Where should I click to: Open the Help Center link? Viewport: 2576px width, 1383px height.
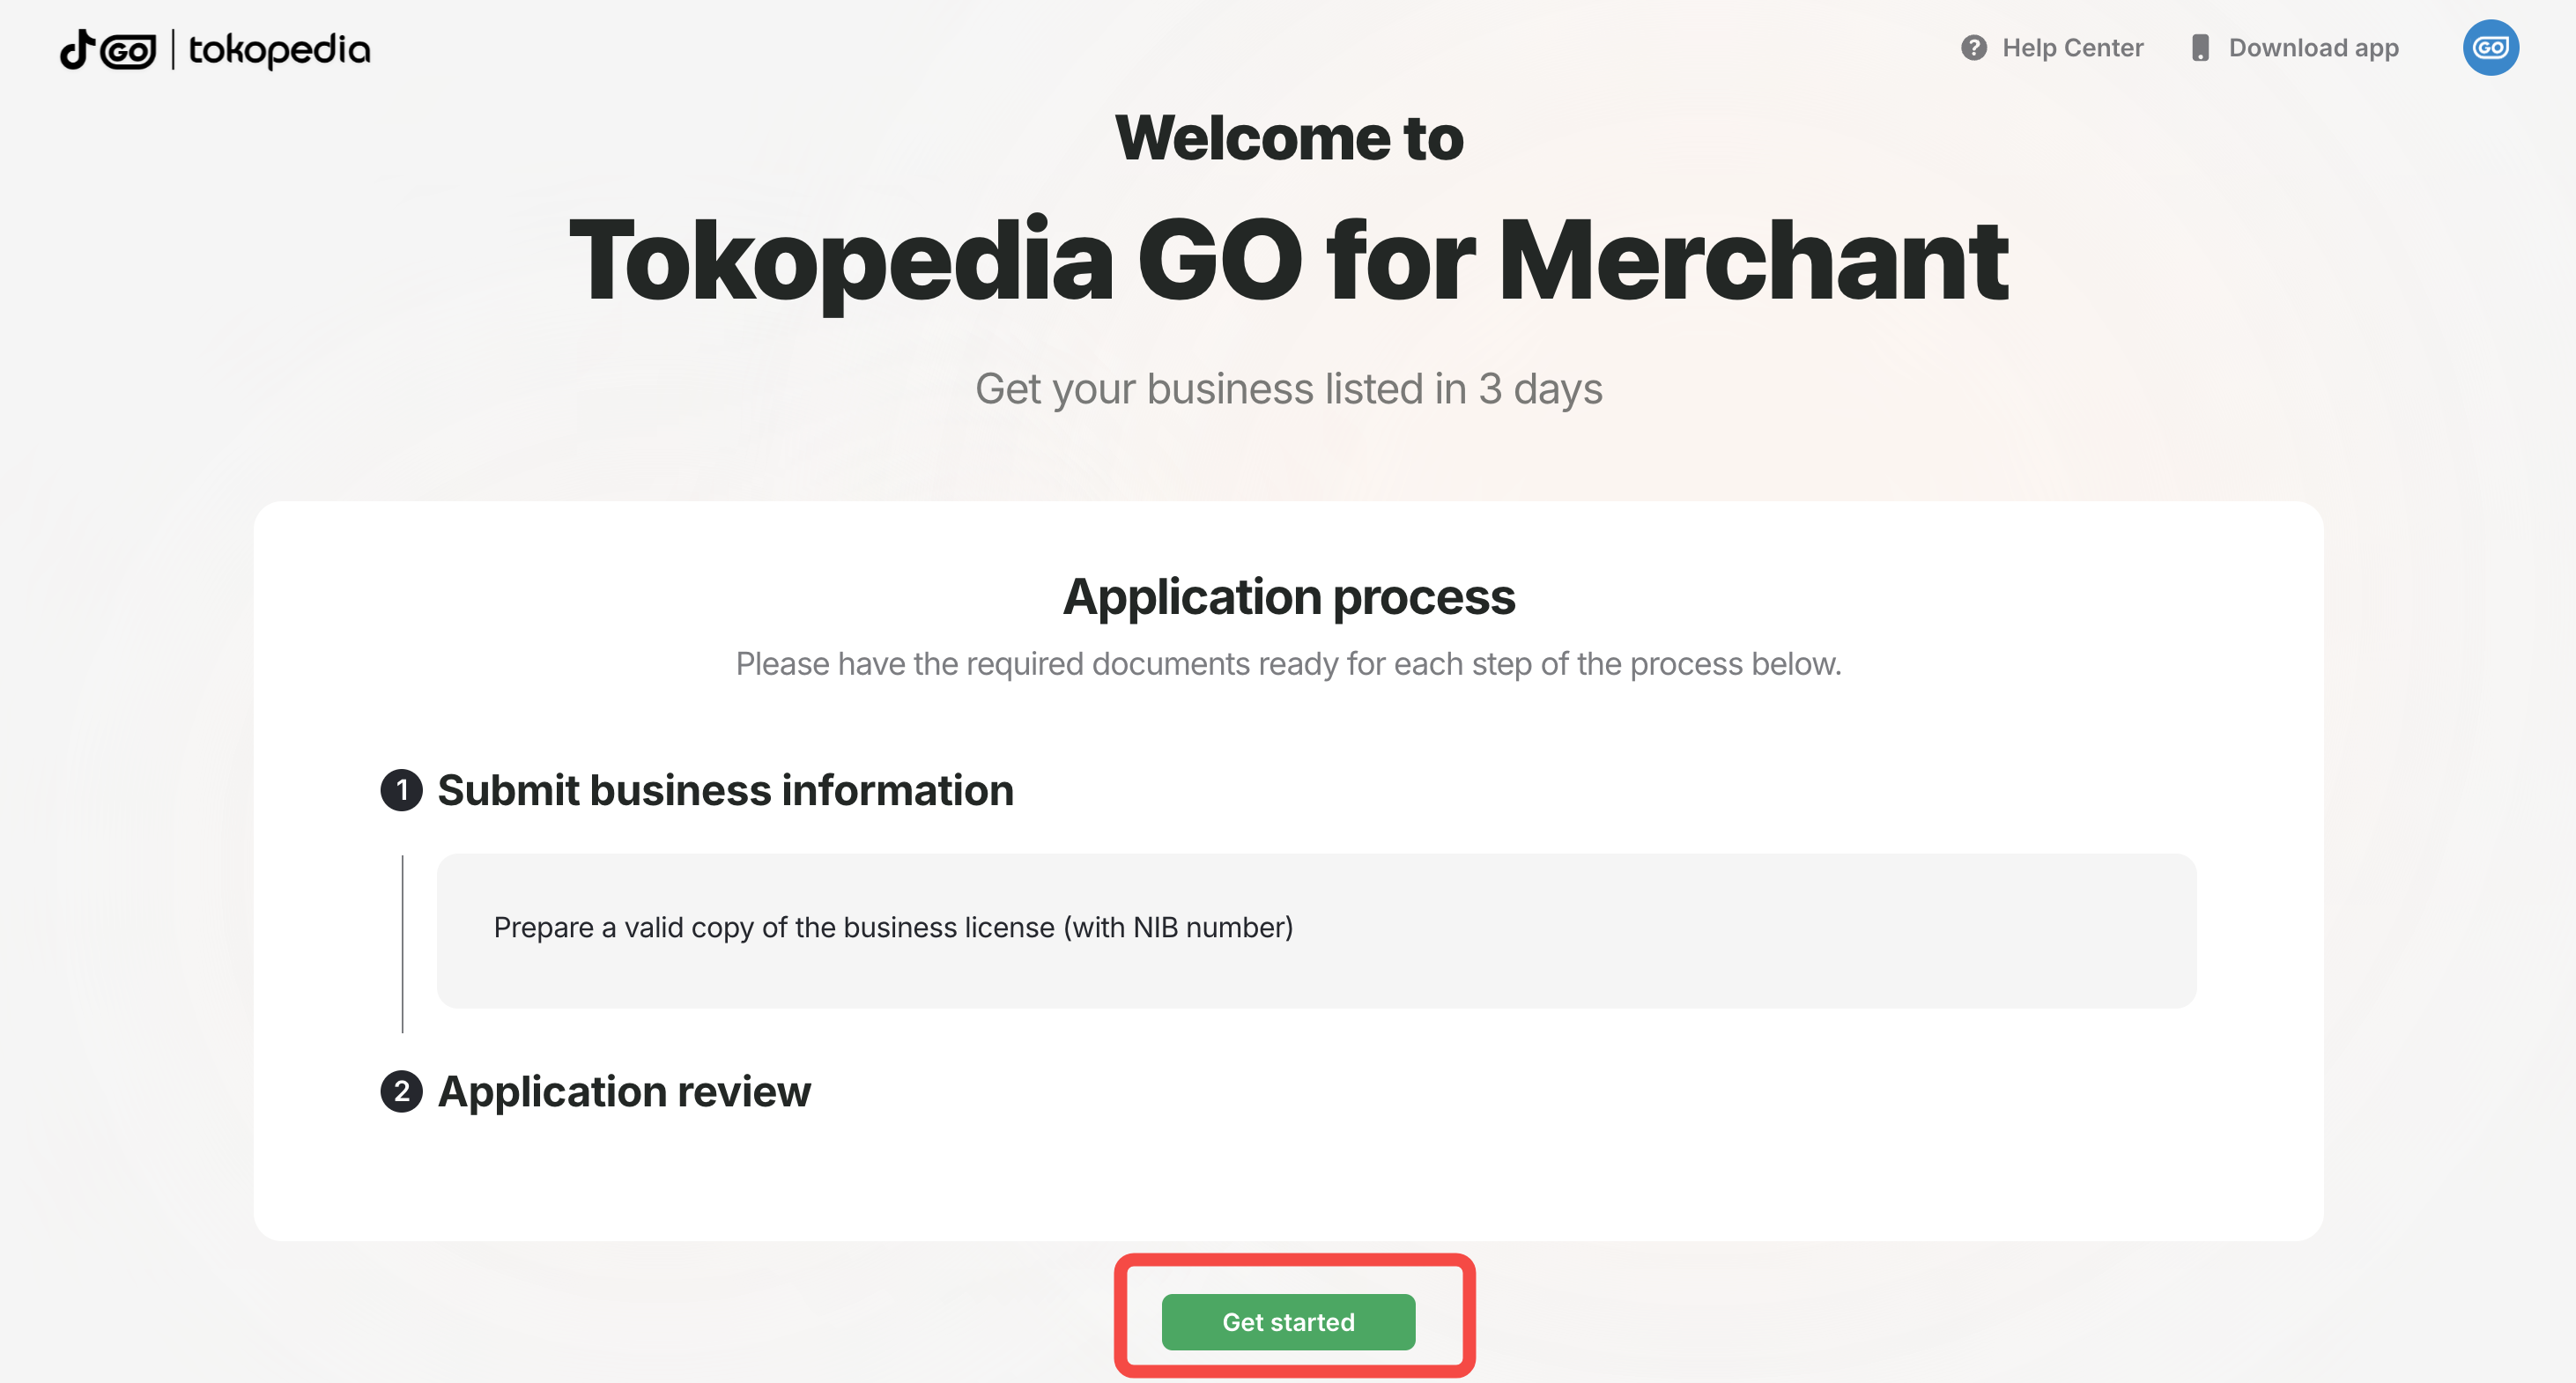click(2072, 48)
